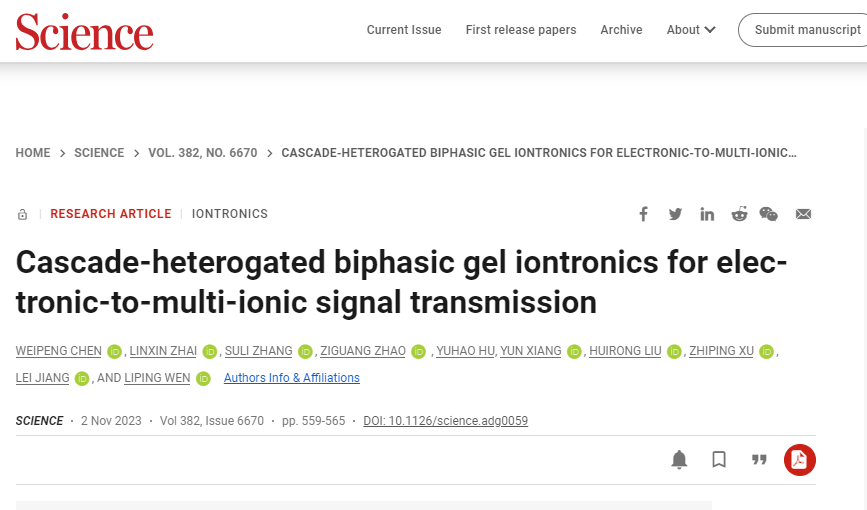Share article on Facebook
Image resolution: width=867 pixels, height=510 pixels.
pyautogui.click(x=643, y=214)
